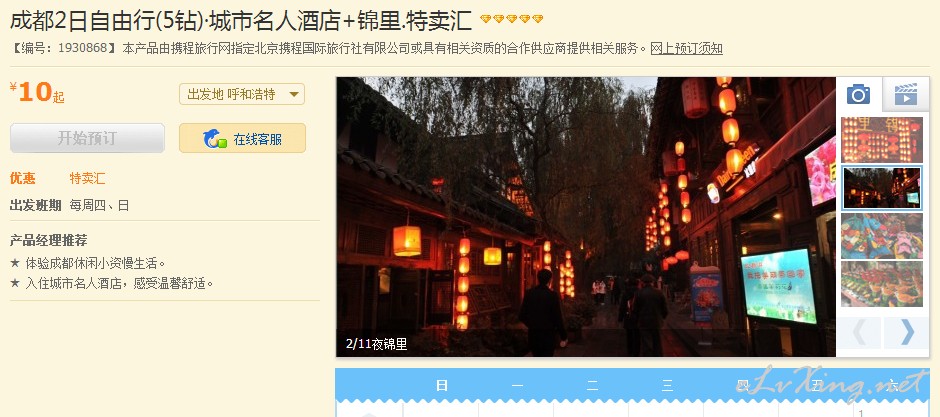Select the colorful crafts thumbnail
The height and width of the screenshot is (417, 940).
pos(882,235)
